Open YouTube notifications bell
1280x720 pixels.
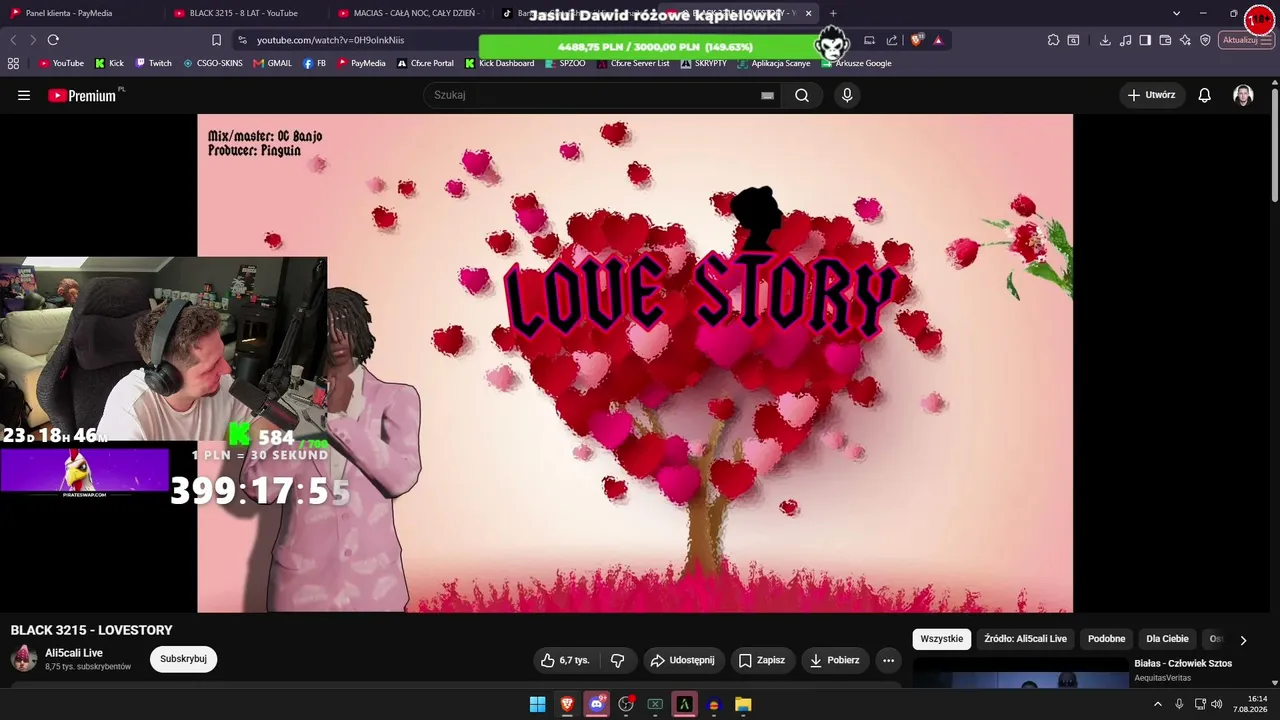click(1205, 95)
